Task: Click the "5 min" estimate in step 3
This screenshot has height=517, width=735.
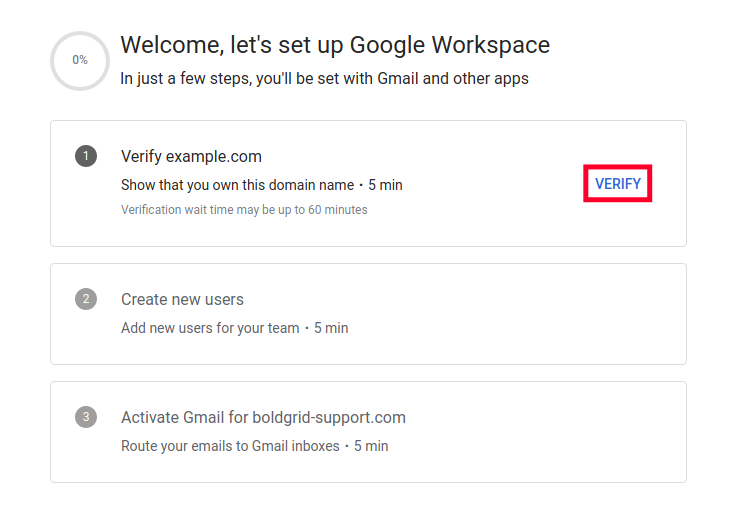Action: [371, 446]
